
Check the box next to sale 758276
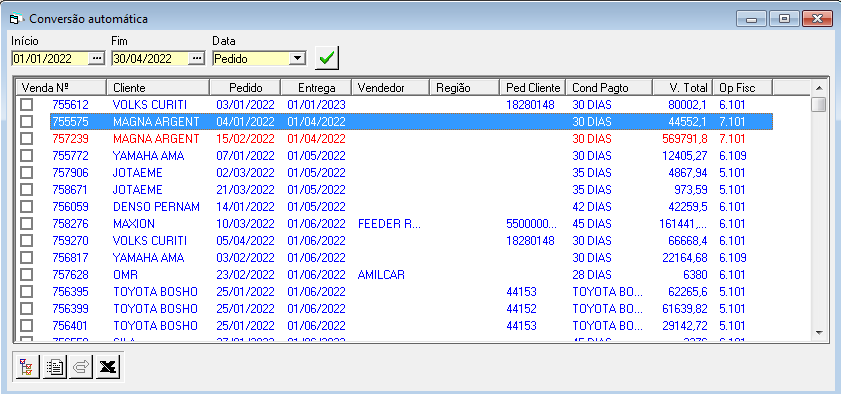pos(26,224)
